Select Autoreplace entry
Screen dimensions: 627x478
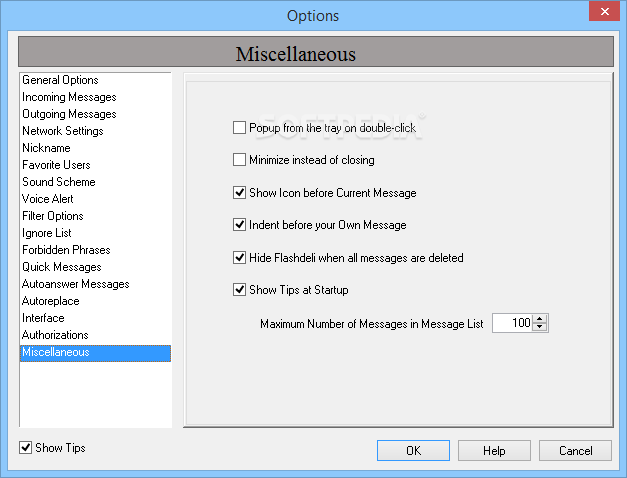point(95,301)
